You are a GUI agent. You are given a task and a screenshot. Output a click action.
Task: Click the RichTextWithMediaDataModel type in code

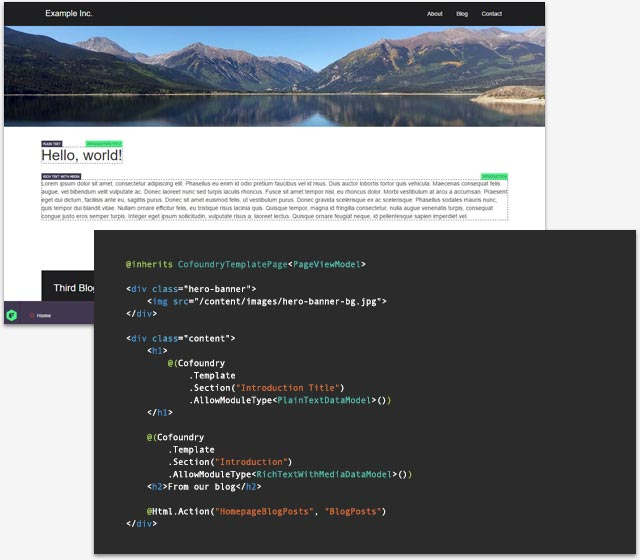(x=324, y=474)
